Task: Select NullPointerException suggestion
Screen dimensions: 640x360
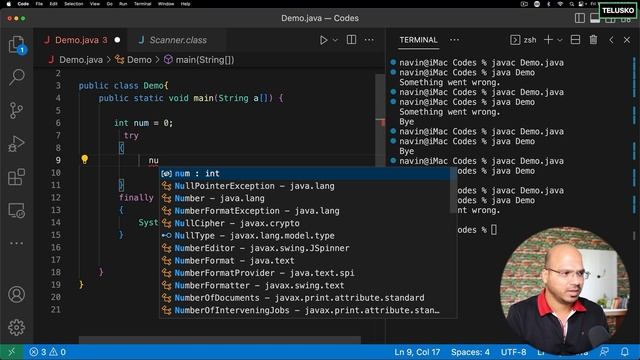Action: (308, 186)
